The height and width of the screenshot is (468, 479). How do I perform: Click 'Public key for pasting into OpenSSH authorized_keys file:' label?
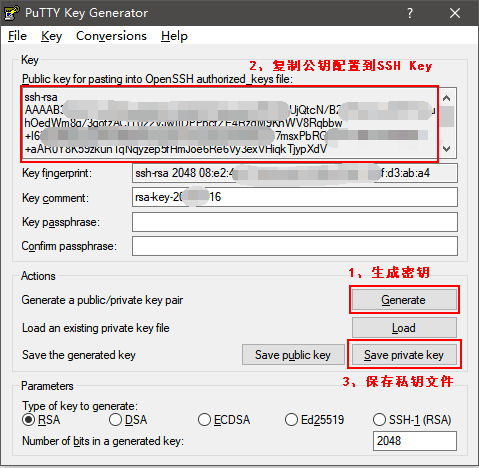tap(157, 79)
